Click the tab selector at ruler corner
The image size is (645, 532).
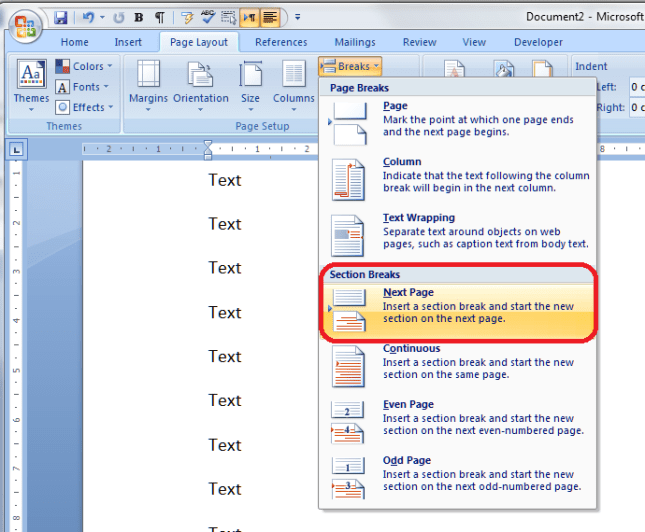click(17, 150)
